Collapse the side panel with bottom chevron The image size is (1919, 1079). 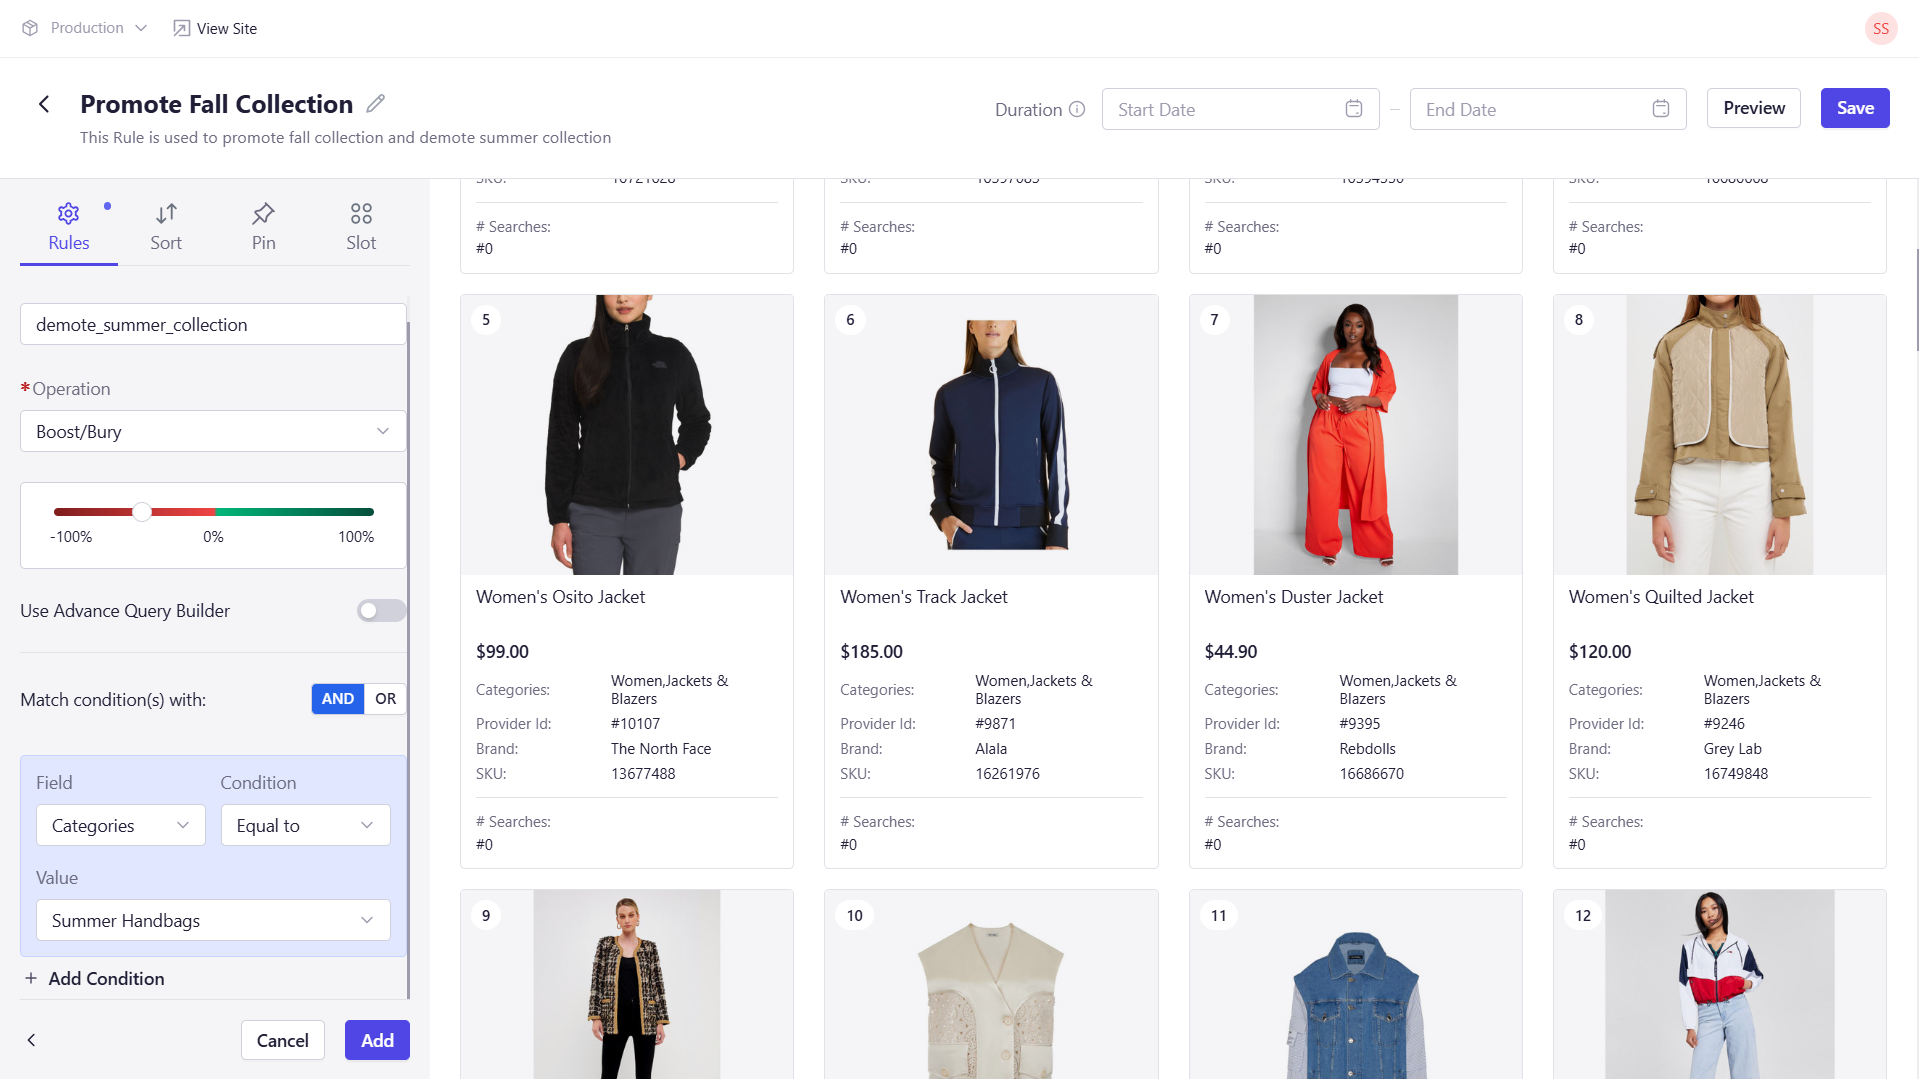[31, 1040]
